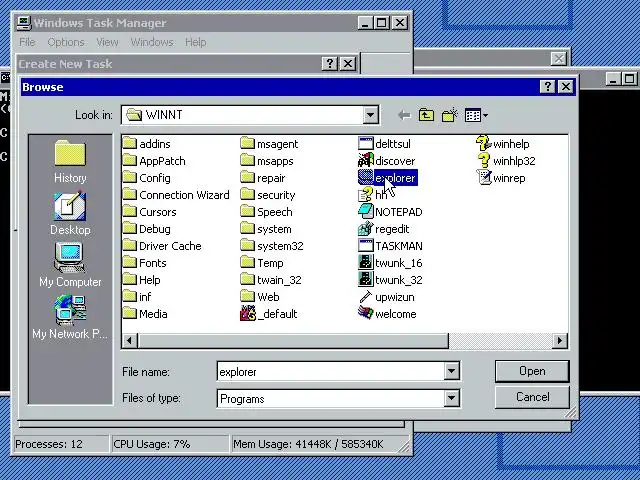Click the horizontal scrollbar thumb

[x=293, y=340]
